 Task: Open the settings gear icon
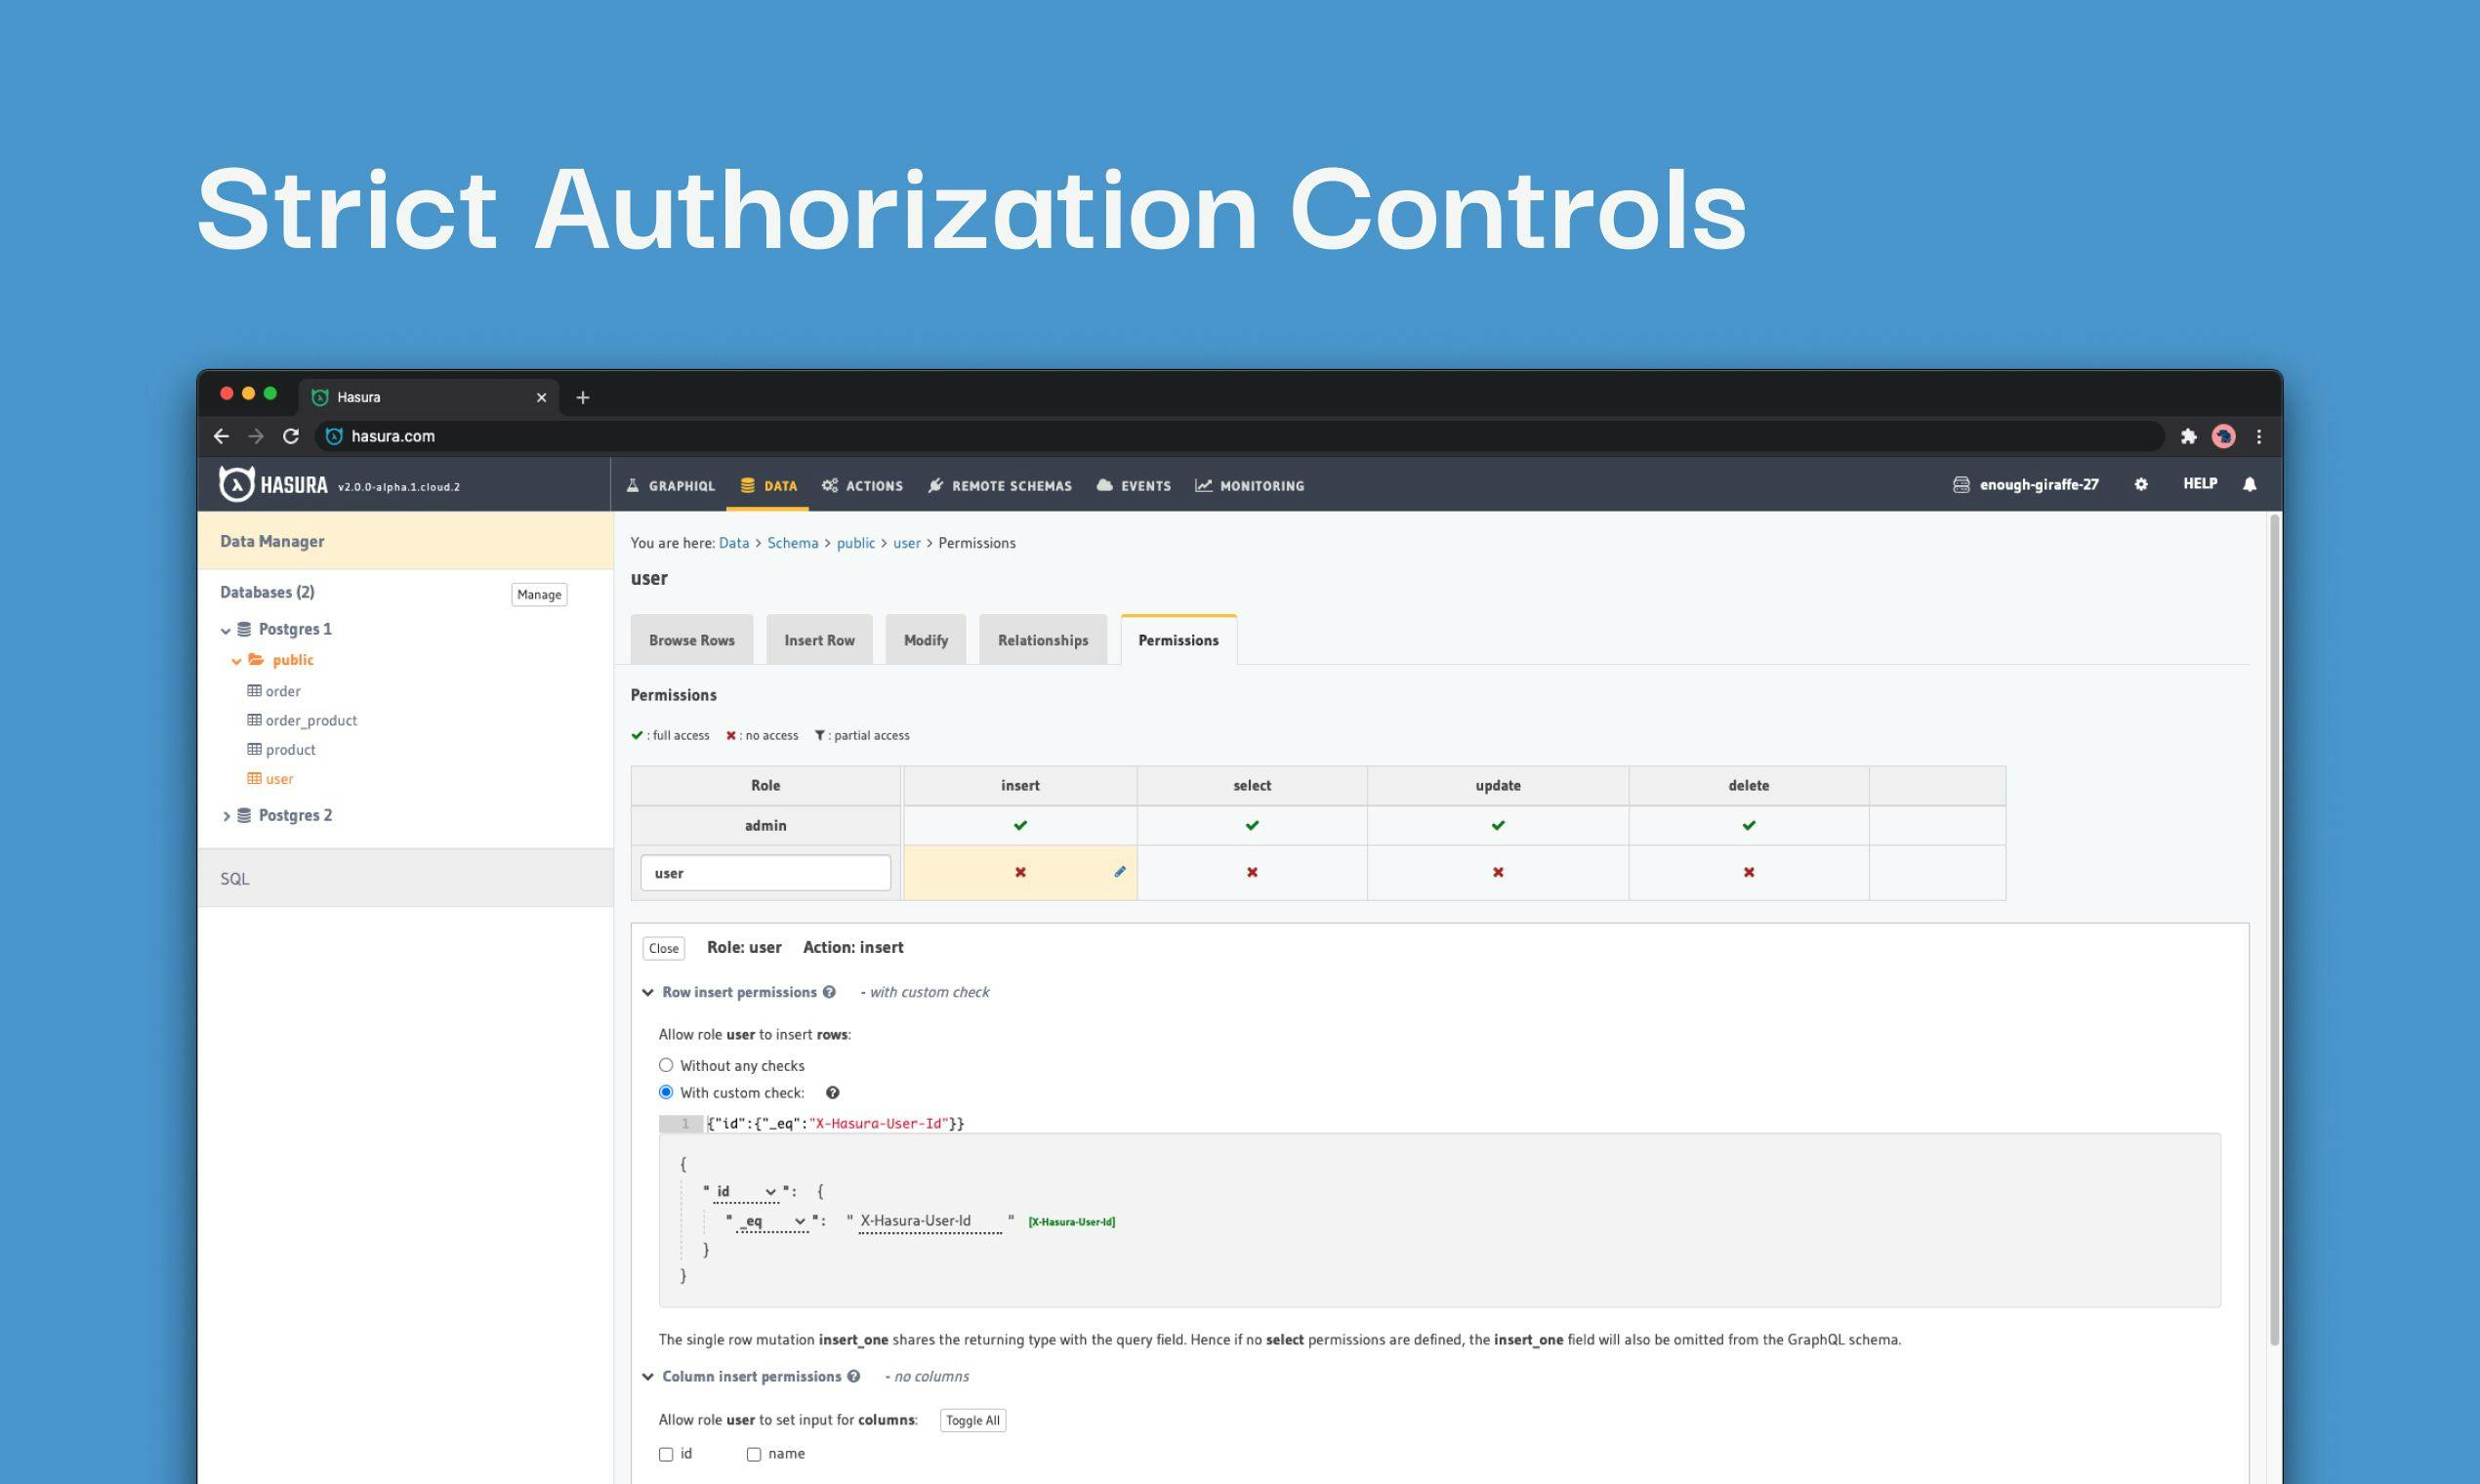(2141, 484)
